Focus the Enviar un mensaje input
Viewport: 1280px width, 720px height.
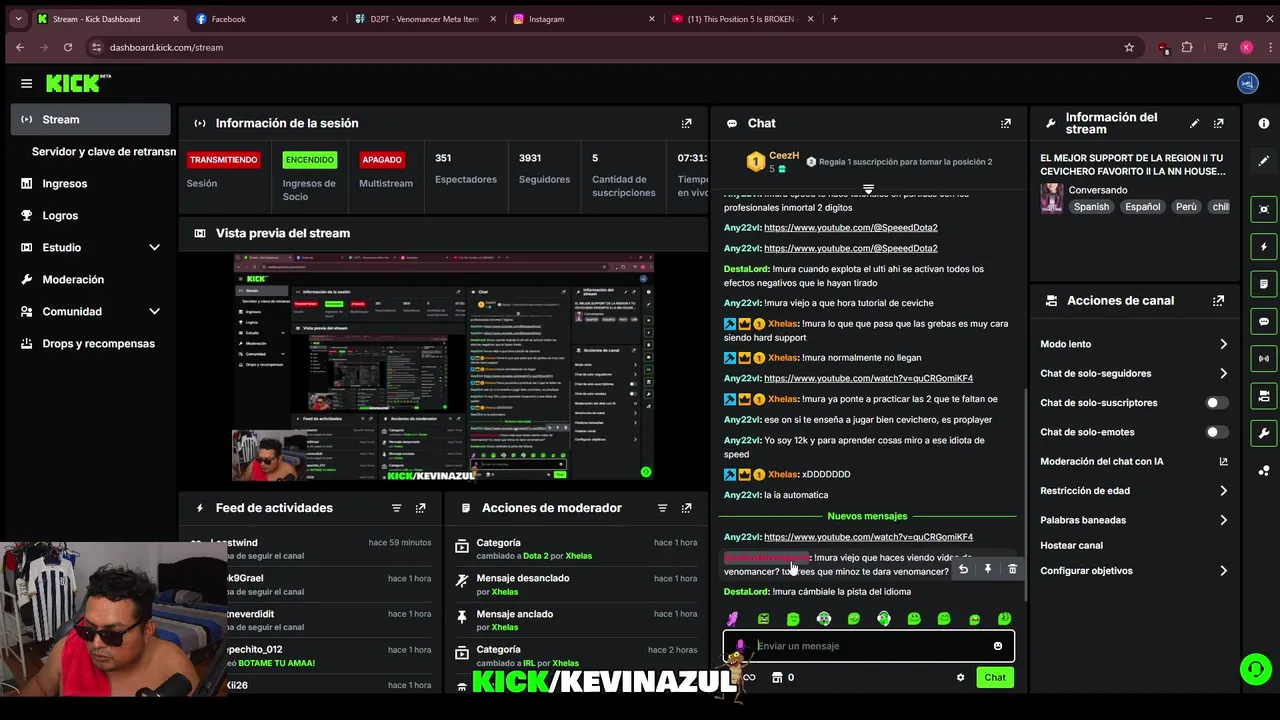(x=868, y=646)
